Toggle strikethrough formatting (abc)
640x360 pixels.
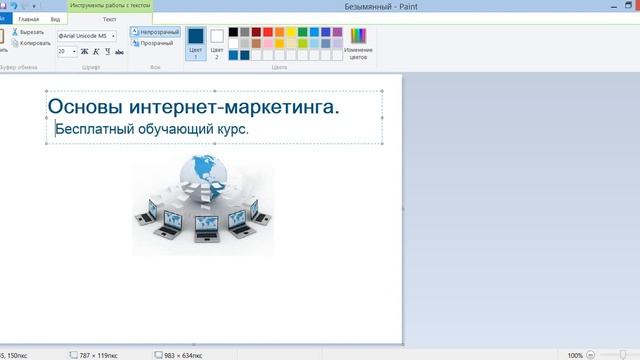coord(119,52)
